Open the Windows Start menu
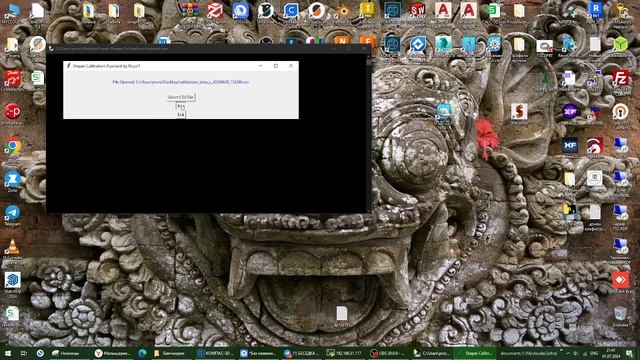The width and height of the screenshot is (640, 360). coord(7,353)
